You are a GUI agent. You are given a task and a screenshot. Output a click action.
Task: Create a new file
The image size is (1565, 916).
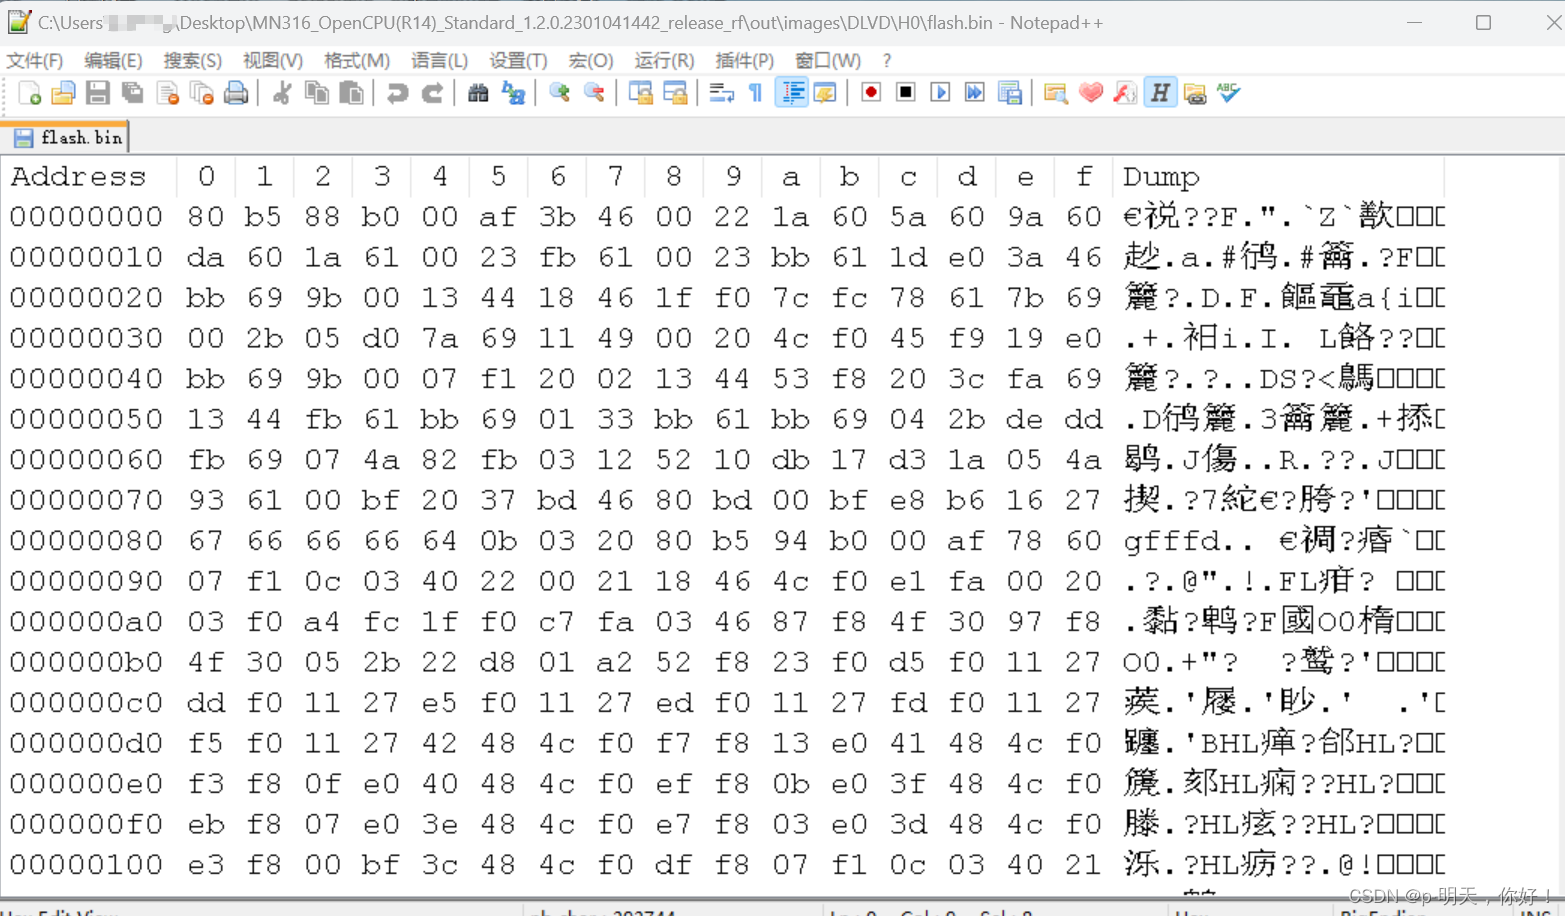[x=28, y=92]
